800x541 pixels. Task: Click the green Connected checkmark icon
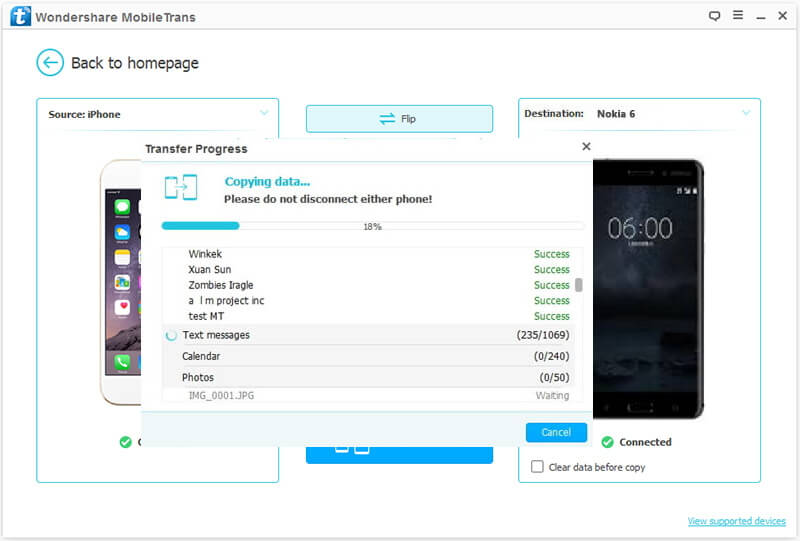click(607, 442)
